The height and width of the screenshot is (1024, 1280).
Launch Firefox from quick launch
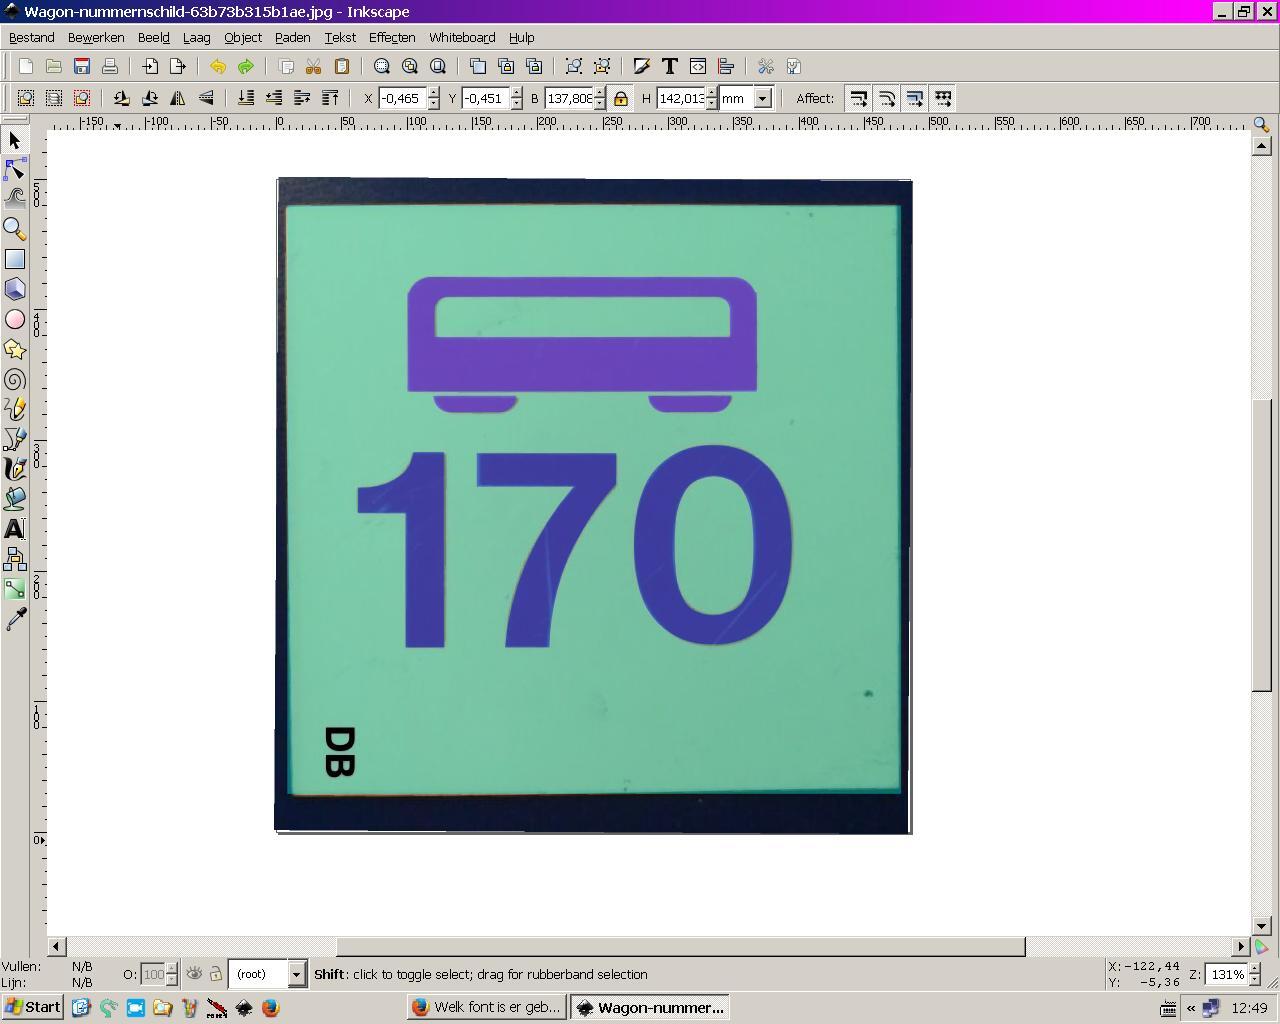270,1008
